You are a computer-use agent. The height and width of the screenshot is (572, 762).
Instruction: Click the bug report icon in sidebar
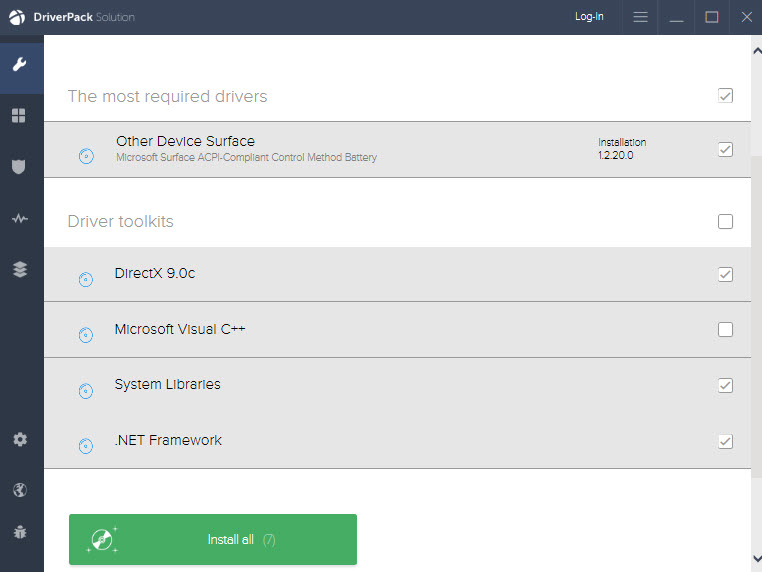pos(20,532)
